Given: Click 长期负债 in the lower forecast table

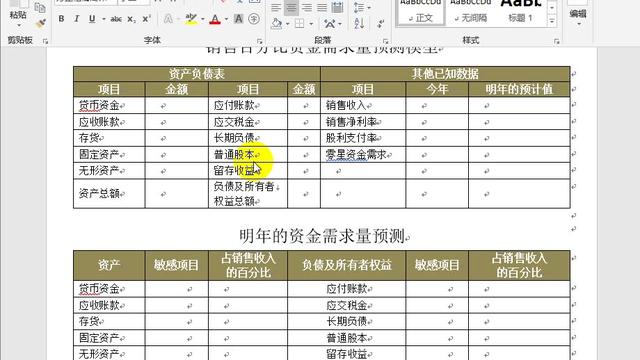Looking at the screenshot, I should (347, 322).
